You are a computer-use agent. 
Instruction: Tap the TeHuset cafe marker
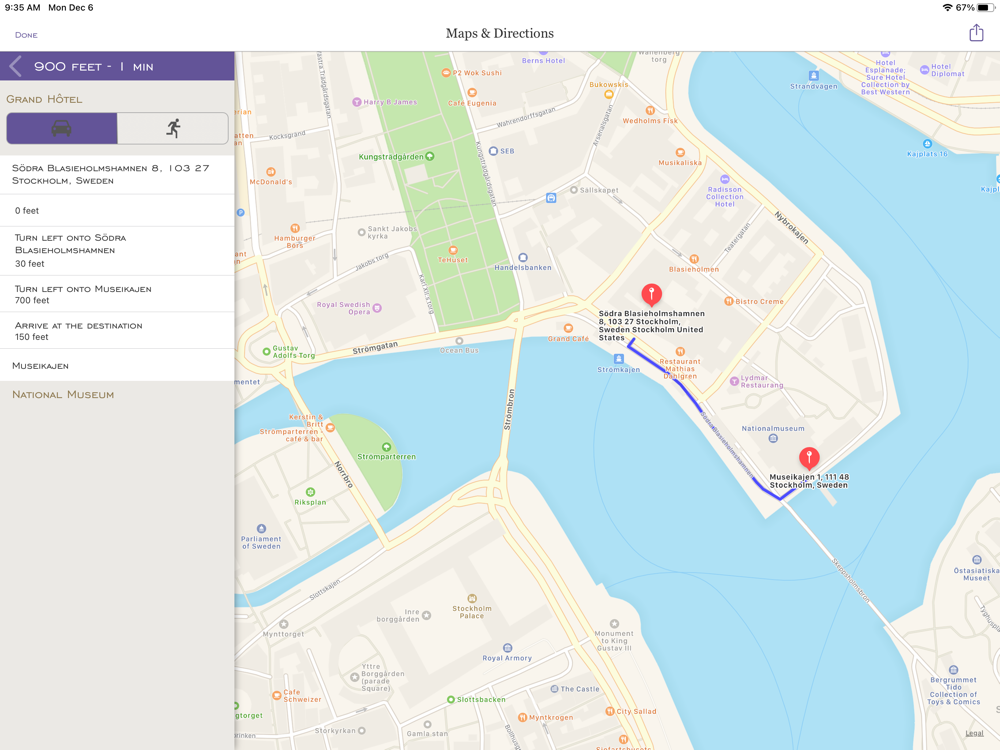453,250
